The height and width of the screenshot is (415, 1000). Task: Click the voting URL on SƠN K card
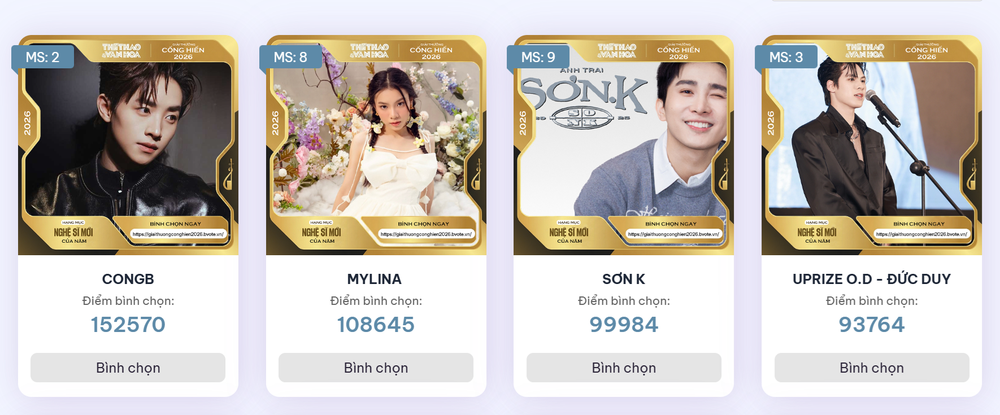pyautogui.click(x=674, y=234)
